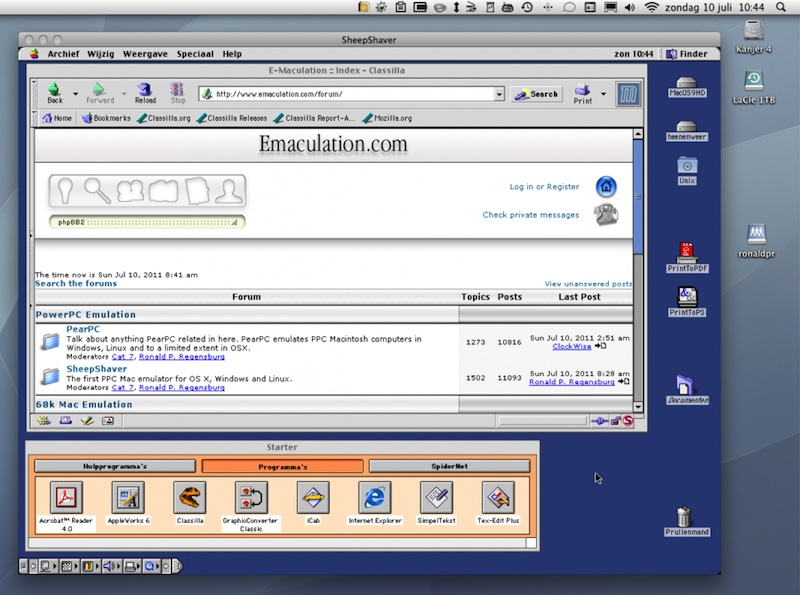Expand the URL address bar dropdown
The height and width of the screenshot is (595, 800).
coord(499,94)
